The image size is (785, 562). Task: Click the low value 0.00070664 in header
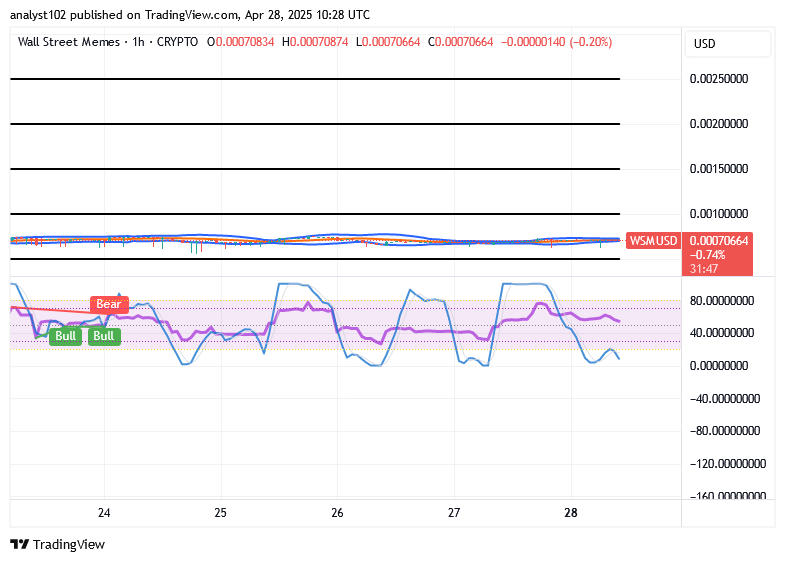tap(391, 42)
